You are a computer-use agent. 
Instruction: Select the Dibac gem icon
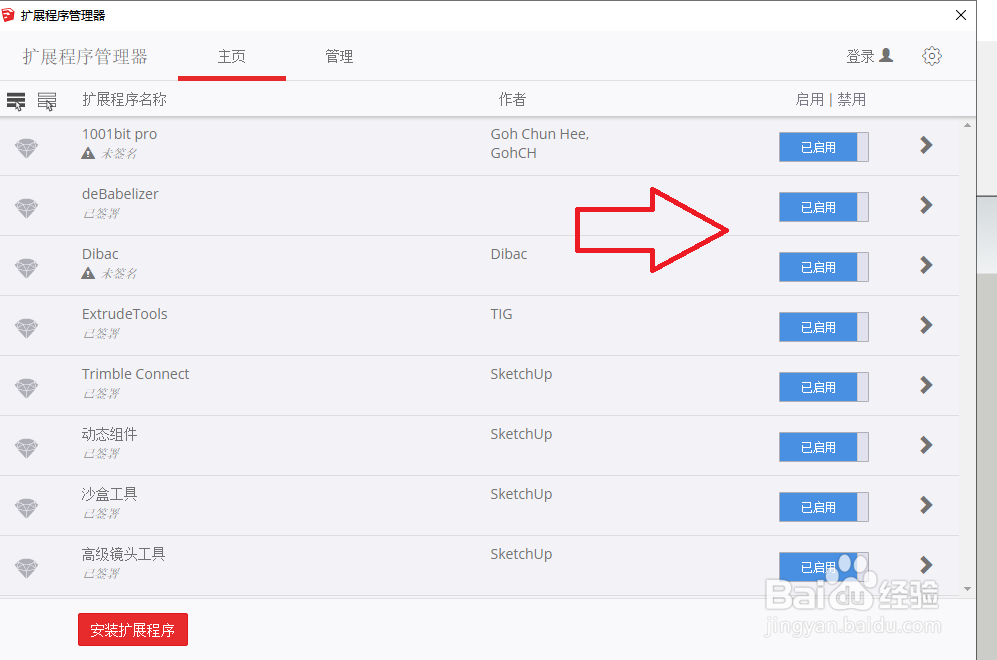[x=27, y=268]
